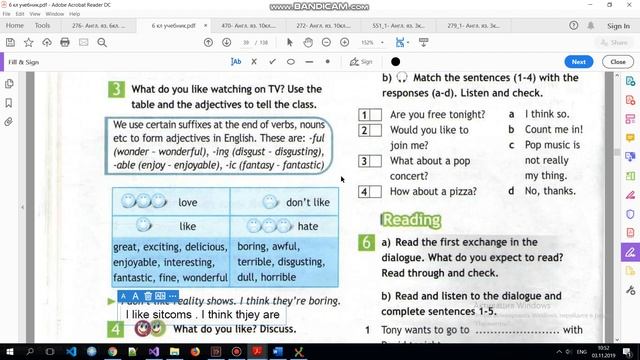Open Windows Start menu

[9, 351]
